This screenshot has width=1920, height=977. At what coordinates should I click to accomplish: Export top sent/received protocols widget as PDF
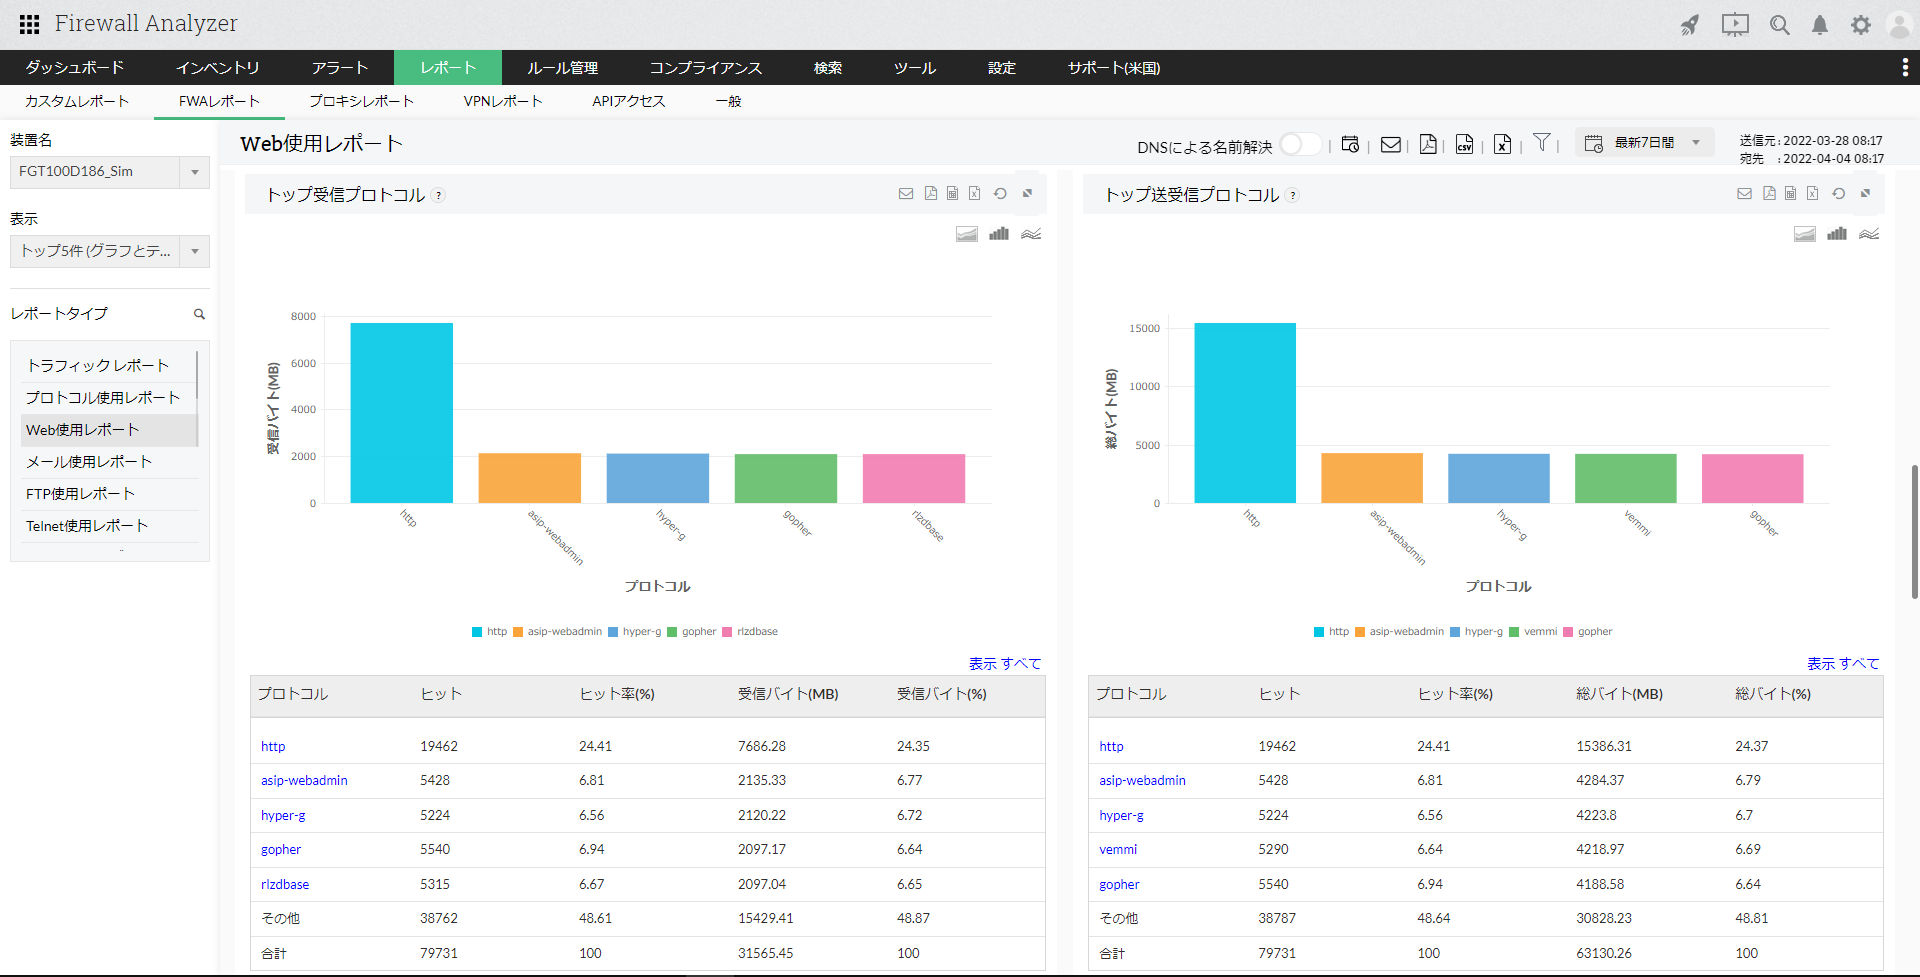pos(1769,194)
